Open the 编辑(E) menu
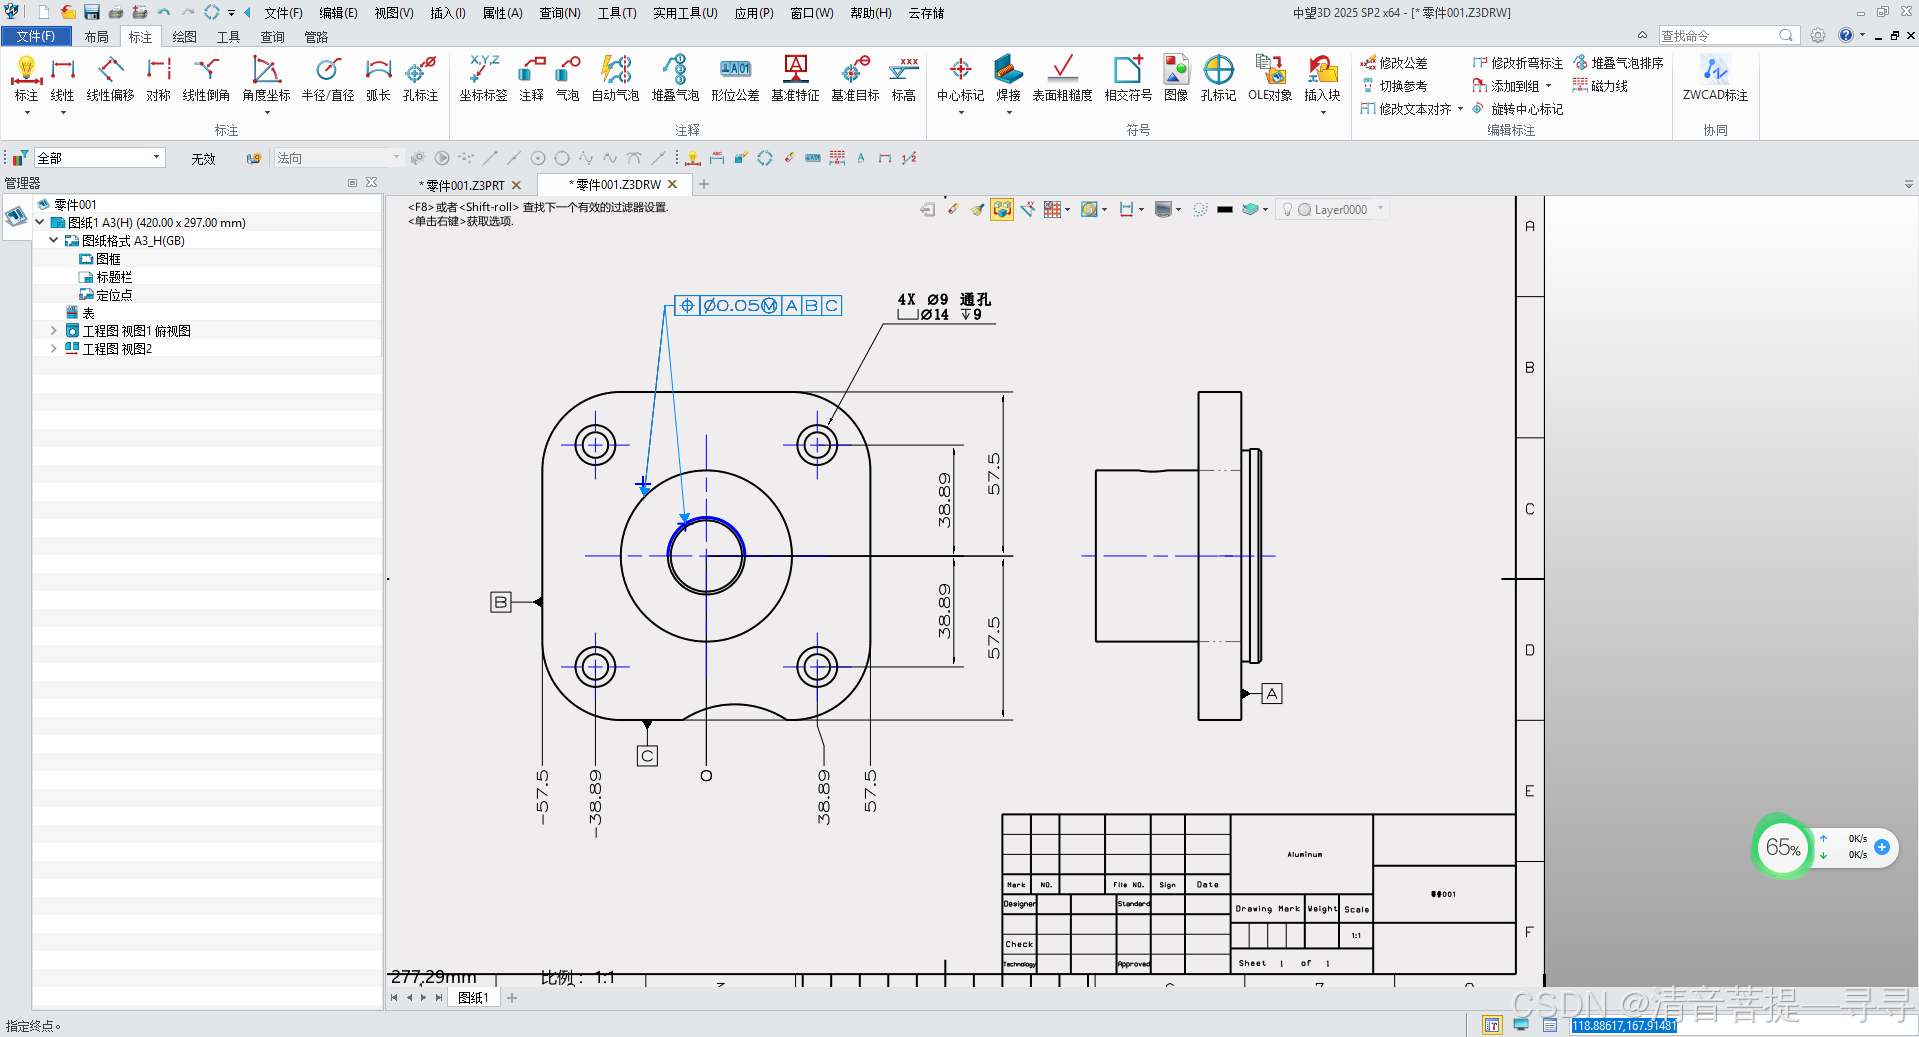Viewport: 1919px width, 1037px height. pos(338,13)
